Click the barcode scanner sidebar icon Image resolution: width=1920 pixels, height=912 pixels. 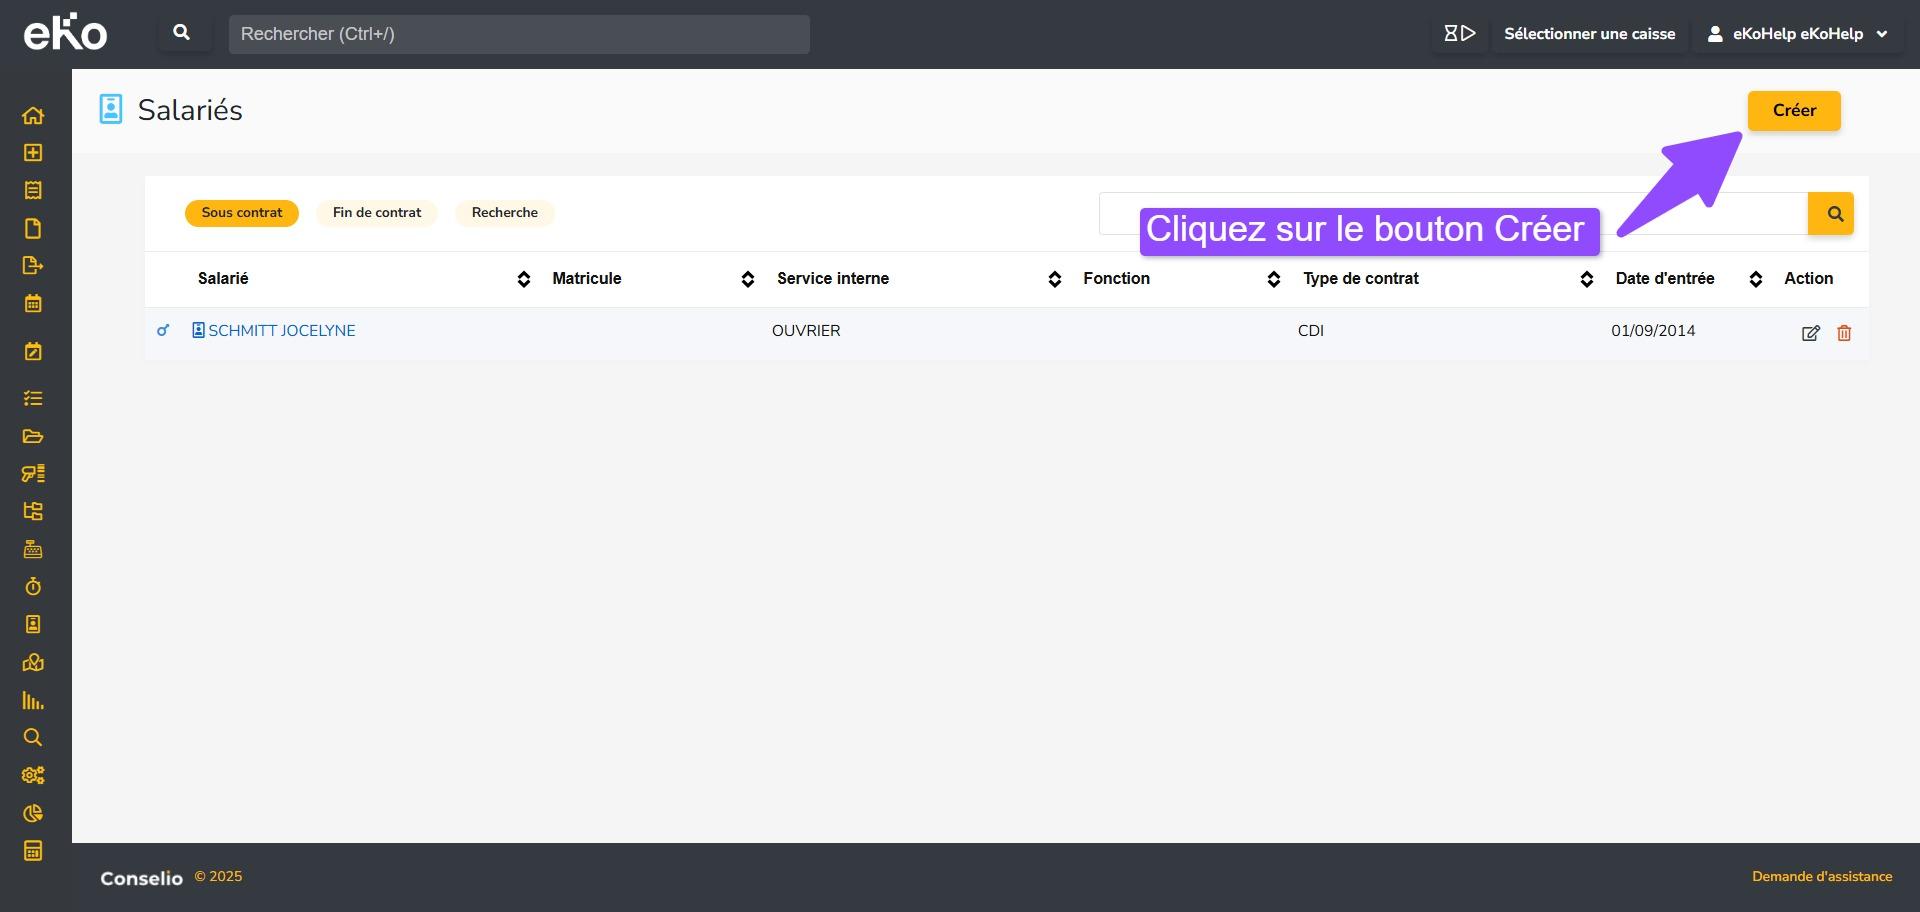click(33, 473)
